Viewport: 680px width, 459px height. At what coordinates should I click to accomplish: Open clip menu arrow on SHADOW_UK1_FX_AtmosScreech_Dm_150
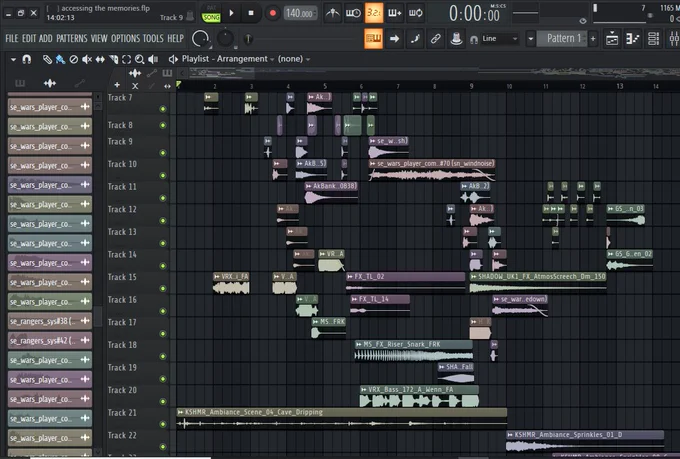click(x=474, y=276)
